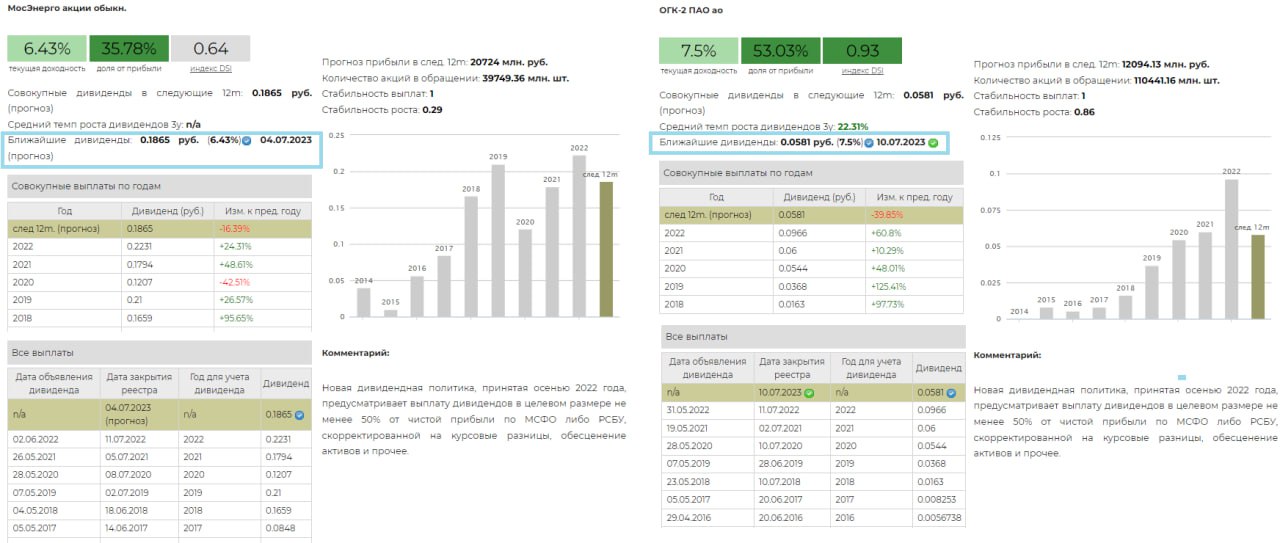Click Mosenergo +24.31% change cell

262,246
